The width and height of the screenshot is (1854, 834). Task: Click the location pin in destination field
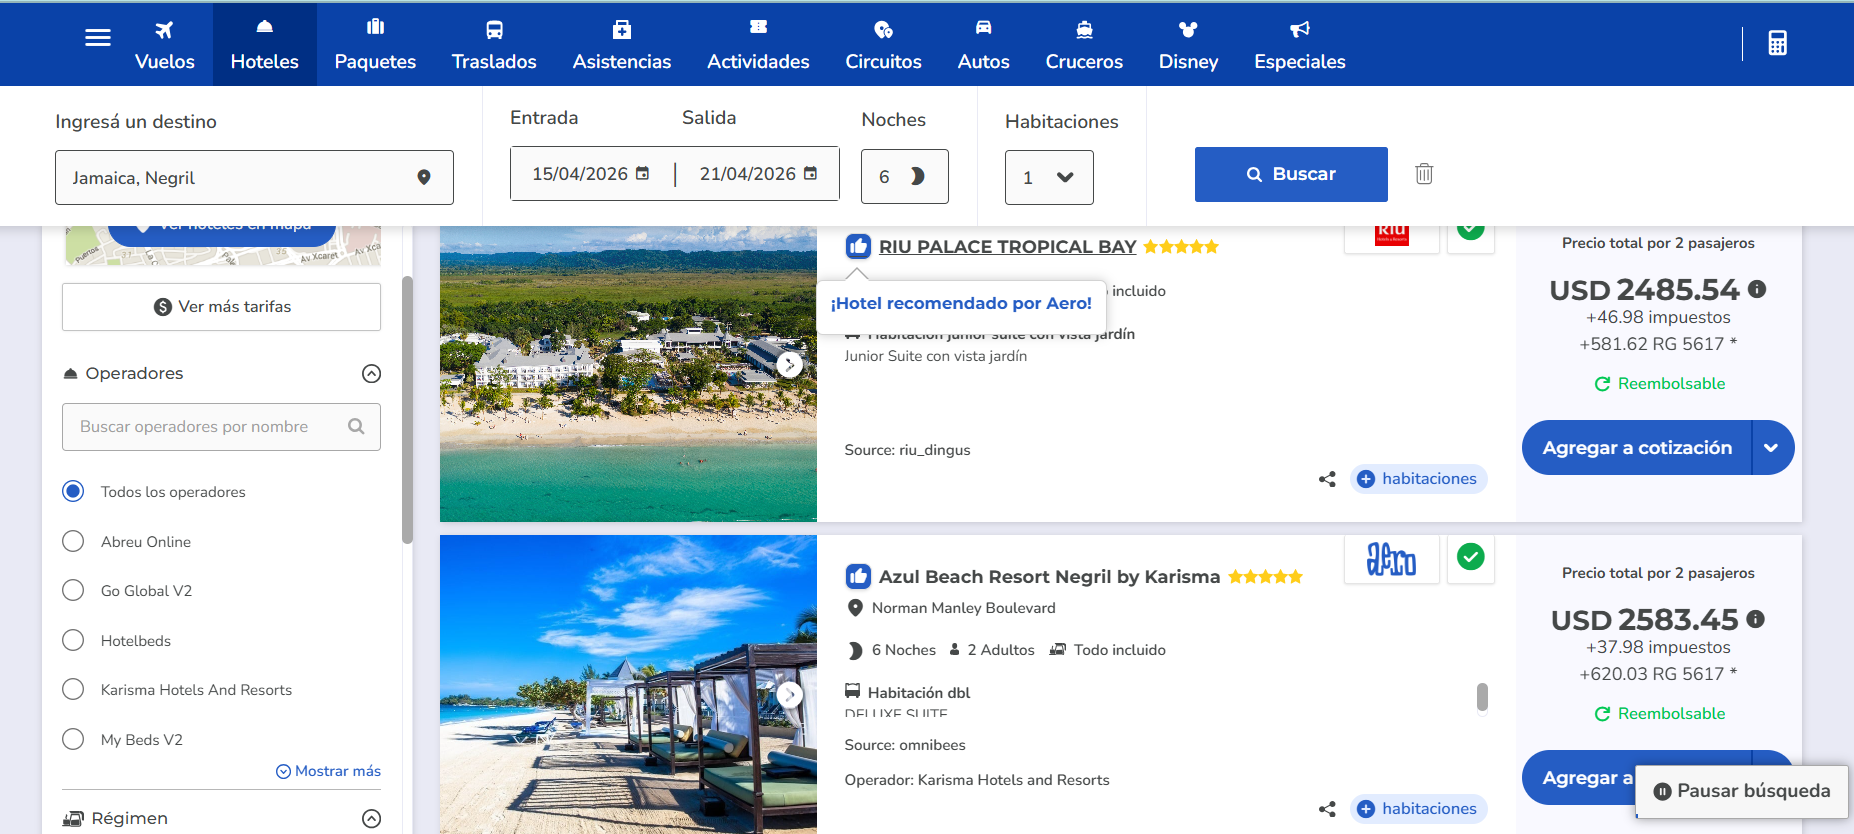[424, 178]
